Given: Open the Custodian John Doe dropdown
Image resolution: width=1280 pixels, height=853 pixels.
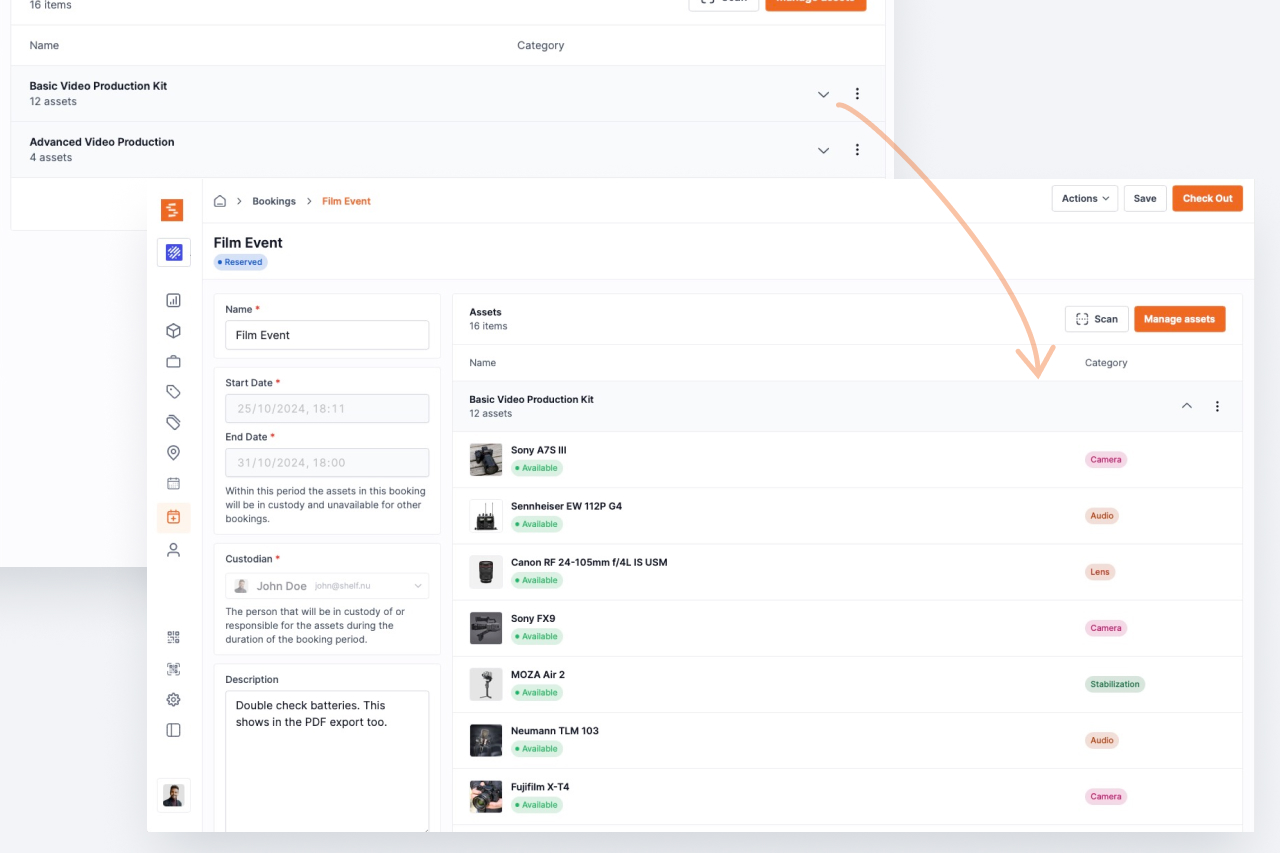Looking at the screenshot, I should coord(327,586).
